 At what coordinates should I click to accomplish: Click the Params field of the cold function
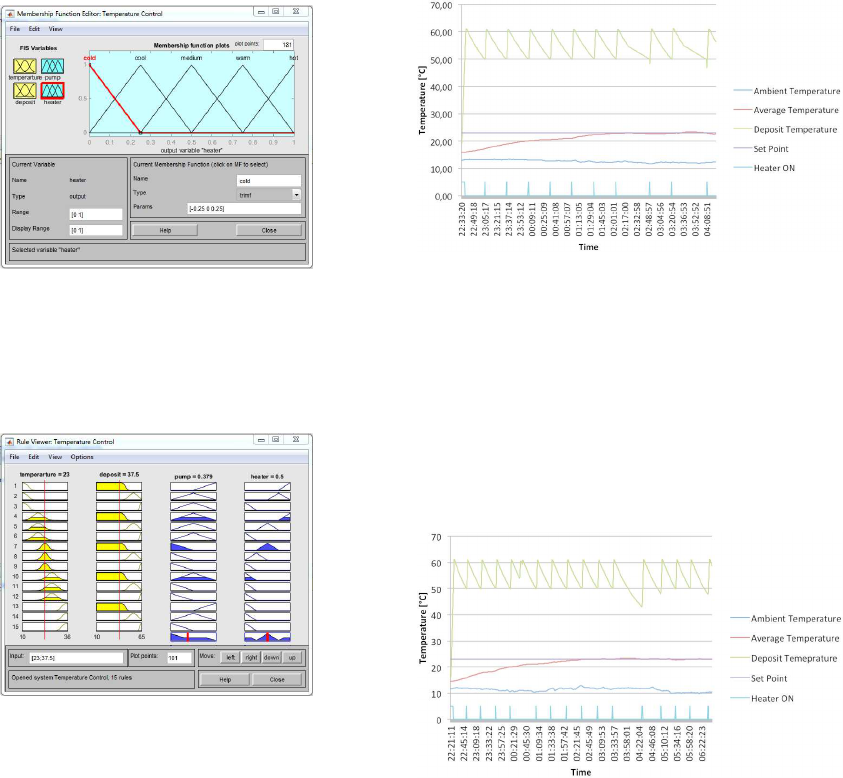[x=244, y=208]
